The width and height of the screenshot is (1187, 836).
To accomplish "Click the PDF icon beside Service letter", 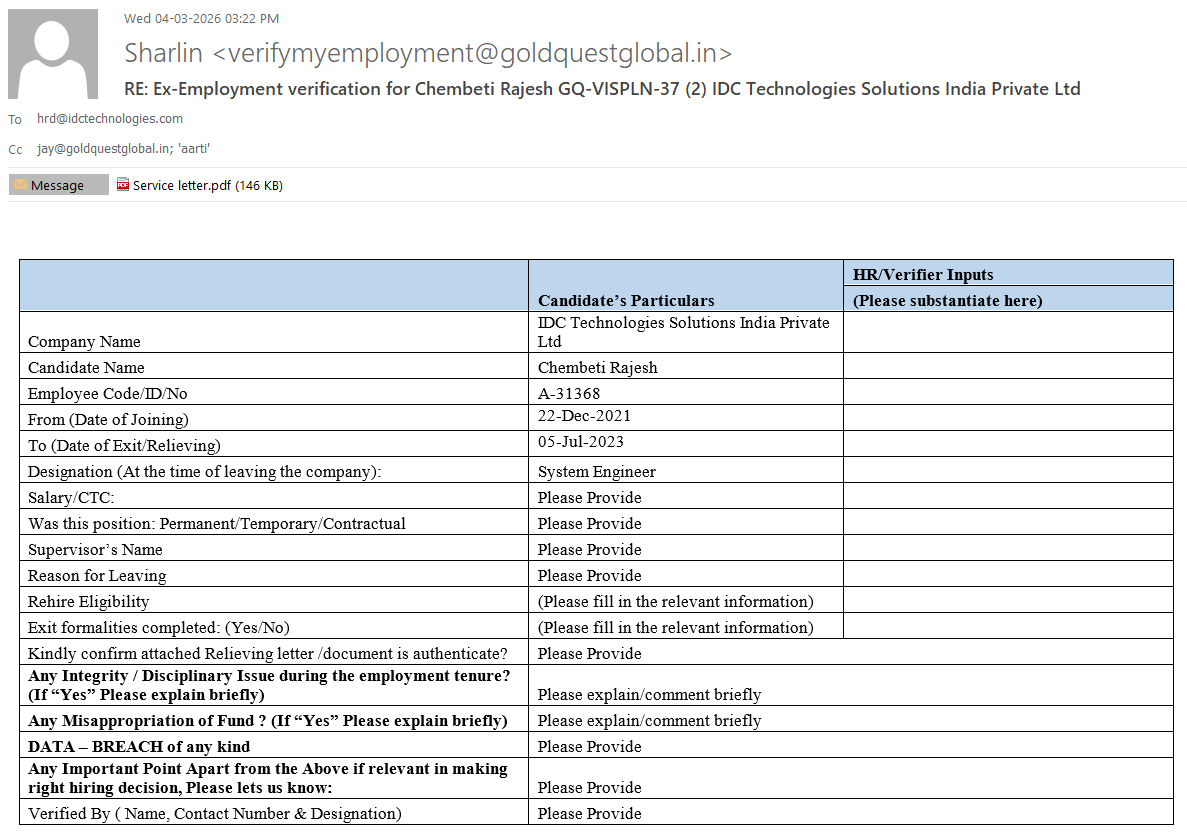I will point(123,185).
